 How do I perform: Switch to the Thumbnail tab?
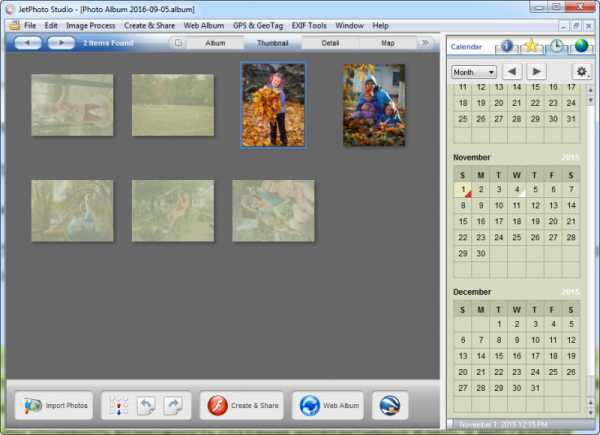click(272, 43)
